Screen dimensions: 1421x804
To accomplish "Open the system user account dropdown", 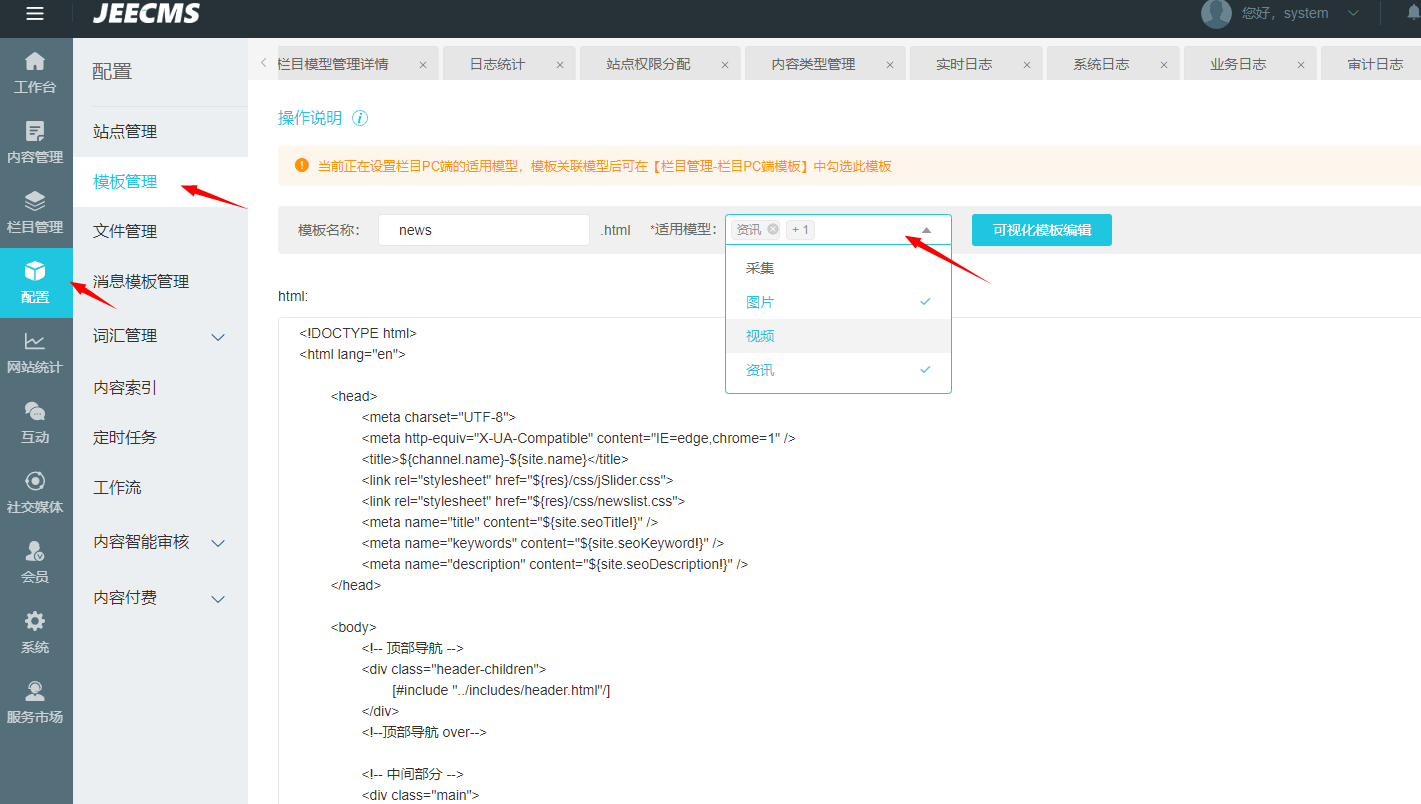I will click(x=1354, y=13).
